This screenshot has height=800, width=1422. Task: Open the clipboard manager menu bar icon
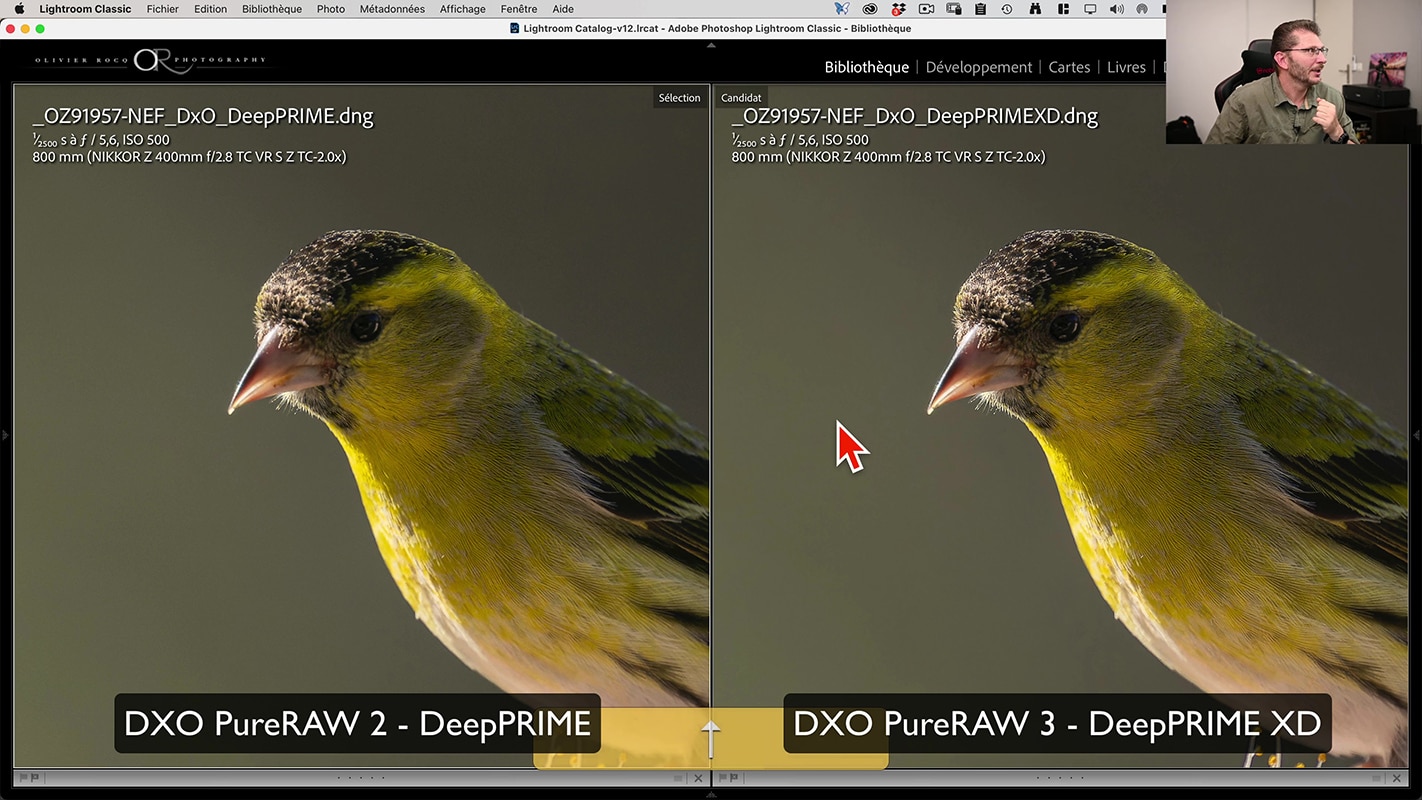coord(980,9)
